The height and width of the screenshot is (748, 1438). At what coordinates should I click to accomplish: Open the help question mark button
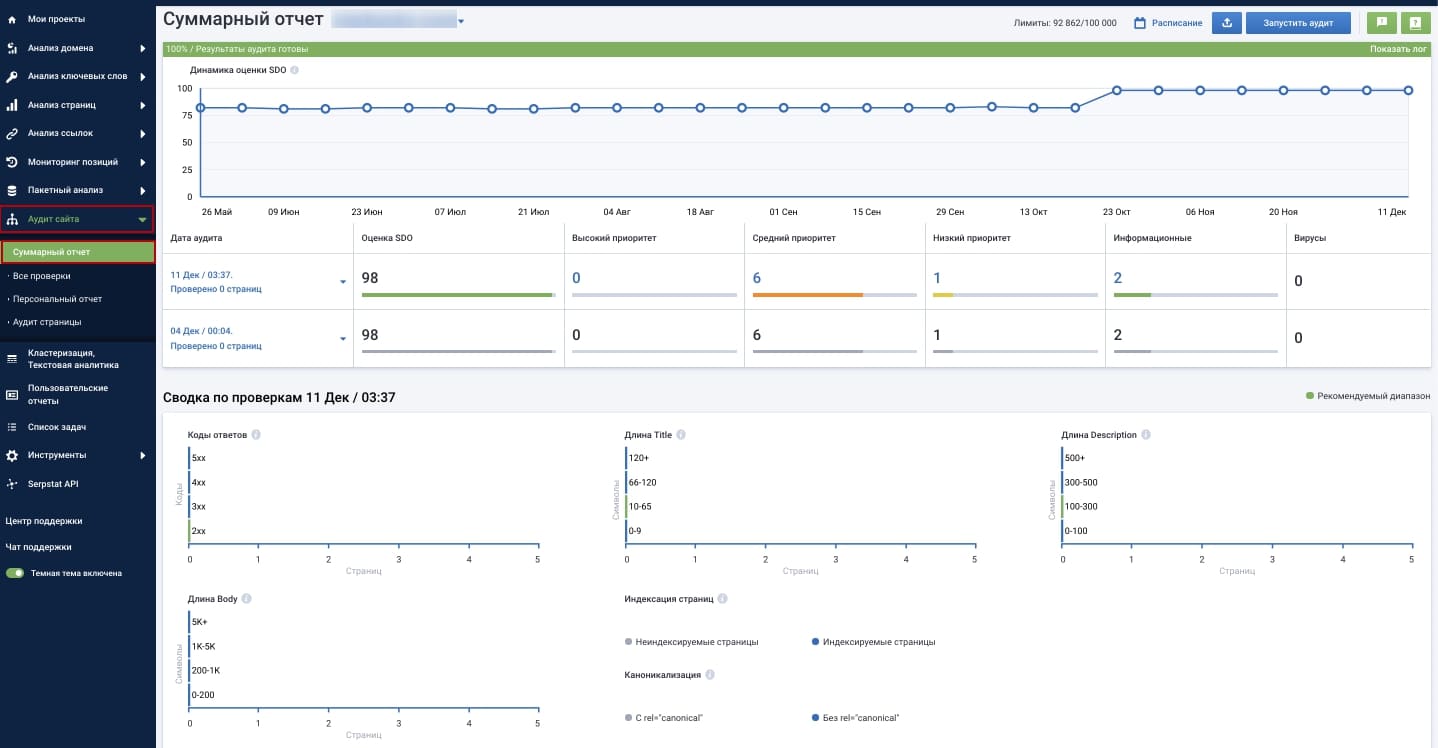[x=1416, y=23]
